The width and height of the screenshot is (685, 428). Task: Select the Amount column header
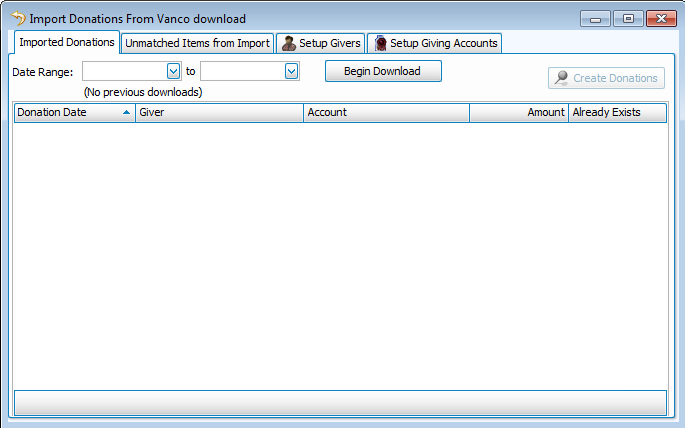pos(519,113)
